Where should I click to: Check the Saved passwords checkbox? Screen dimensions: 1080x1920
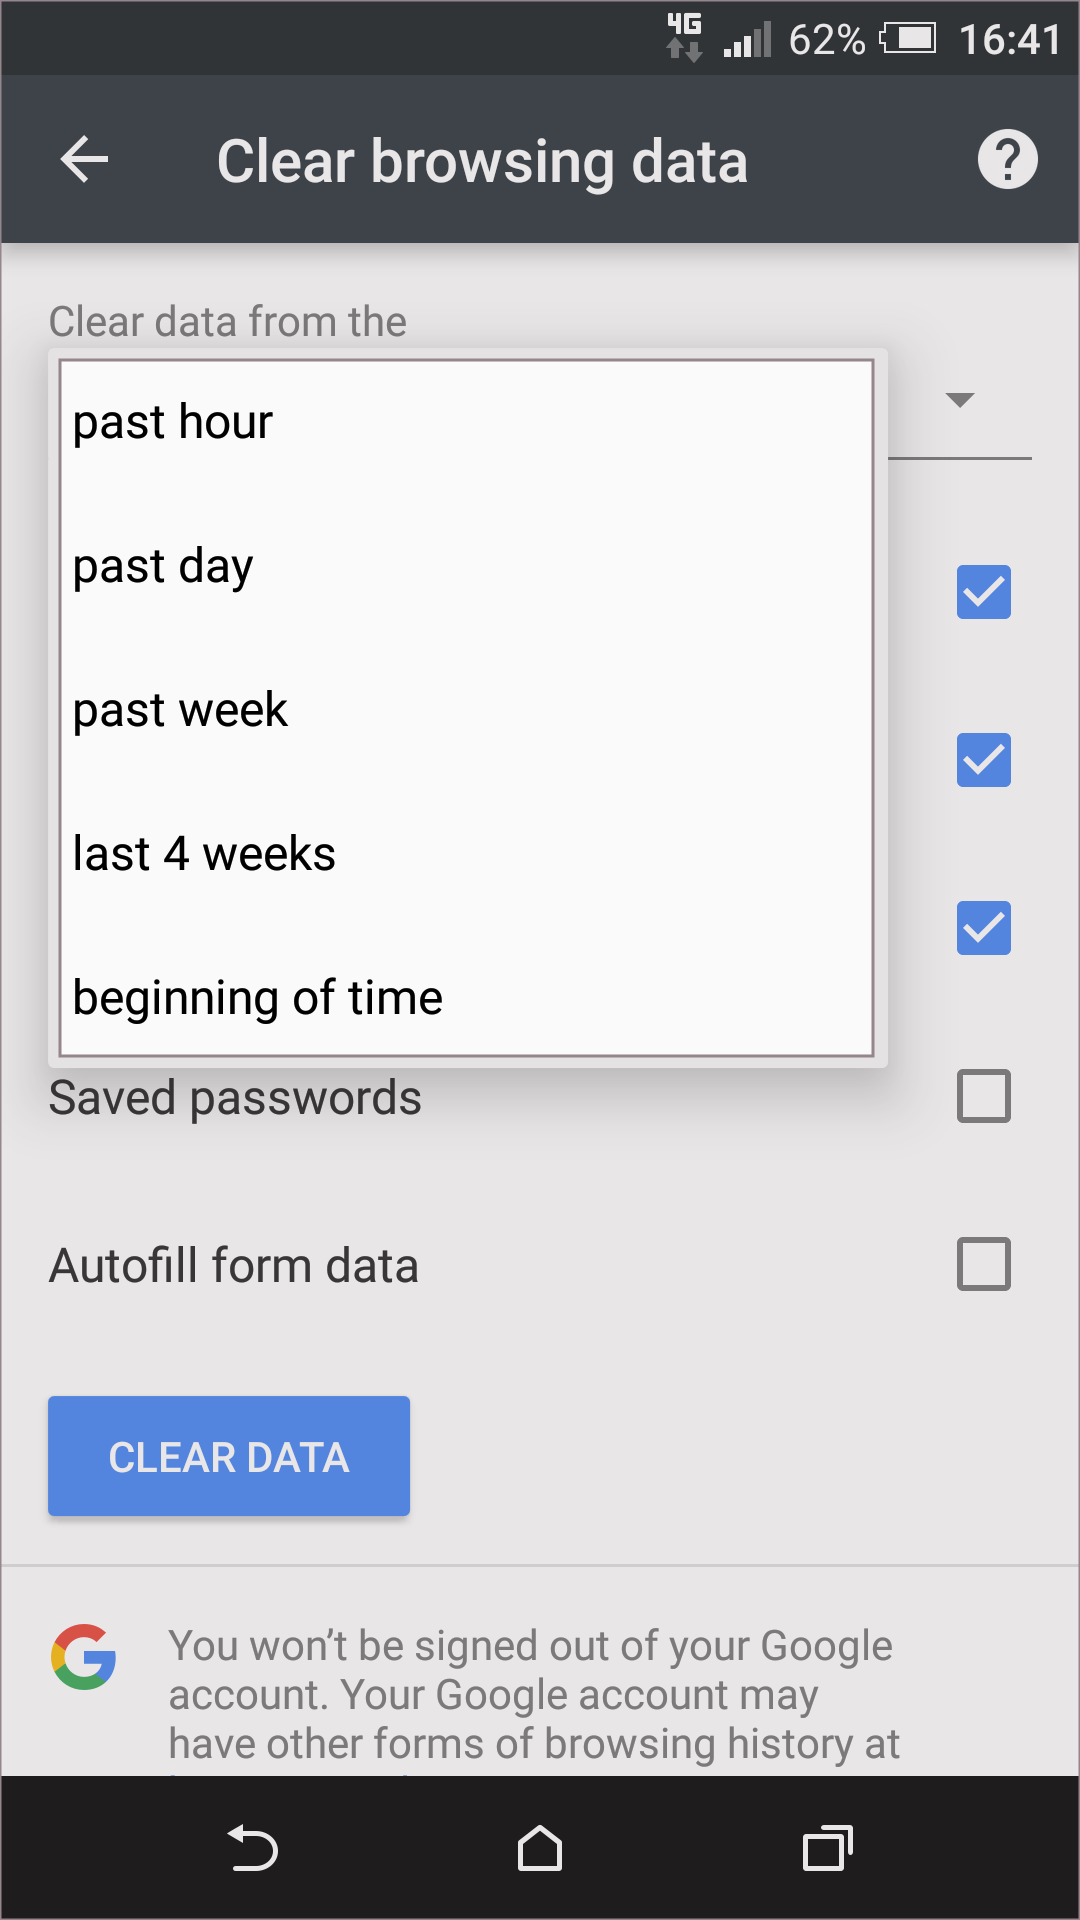click(983, 1096)
